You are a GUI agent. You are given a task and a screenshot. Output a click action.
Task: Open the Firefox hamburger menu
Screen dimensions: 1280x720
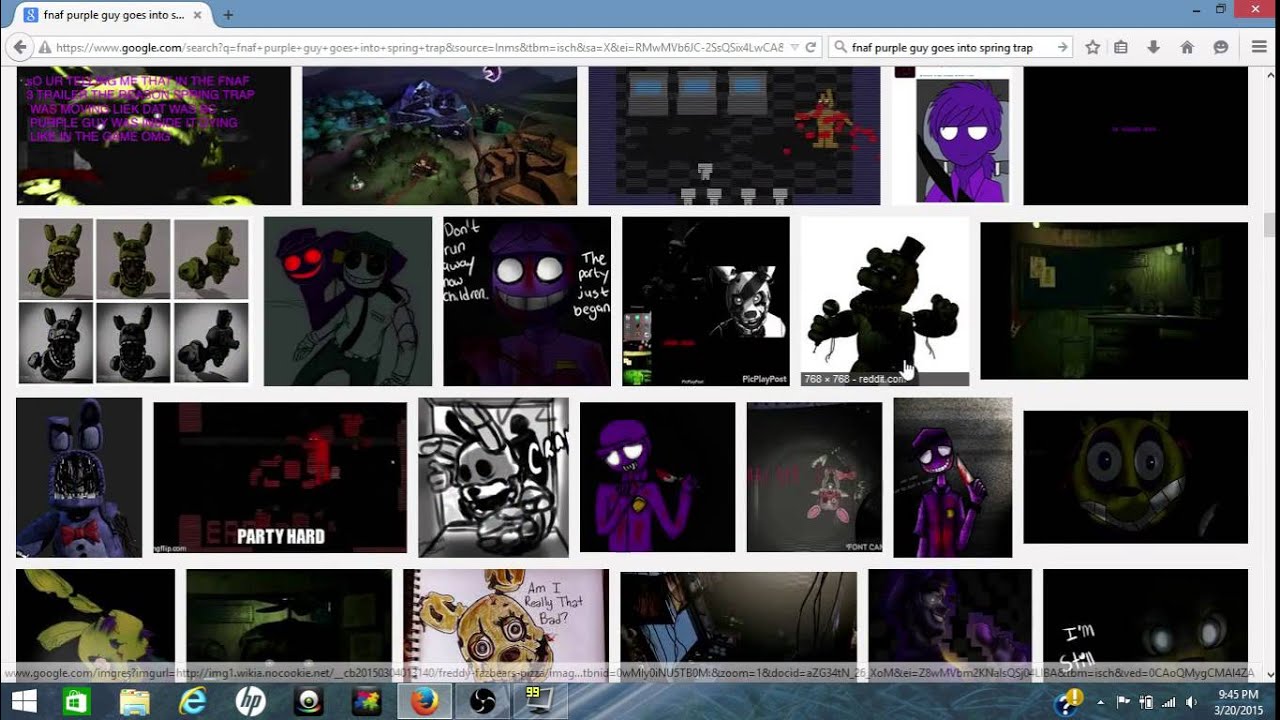click(1260, 47)
